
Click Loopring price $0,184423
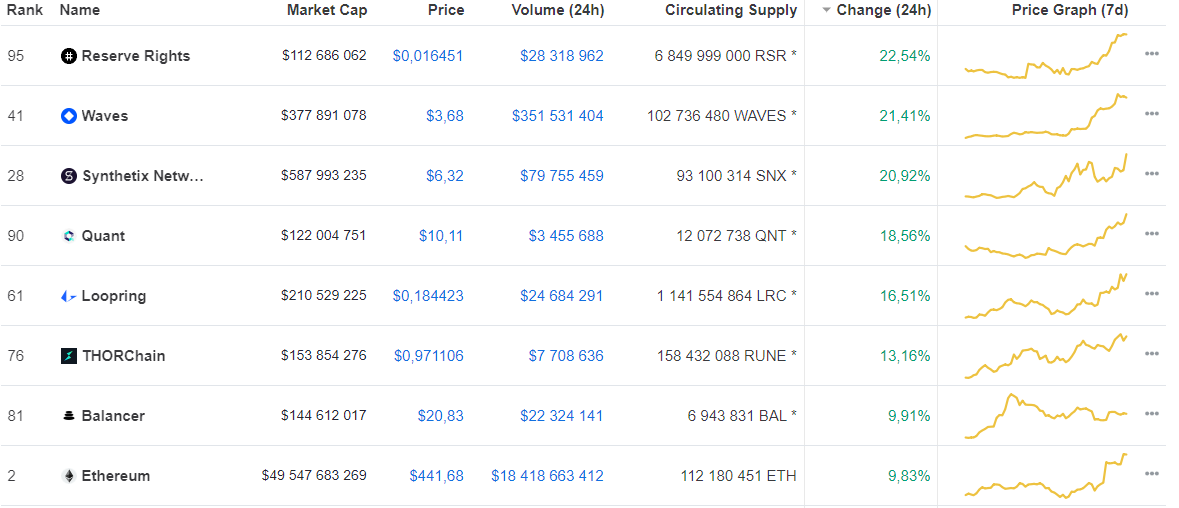click(428, 296)
